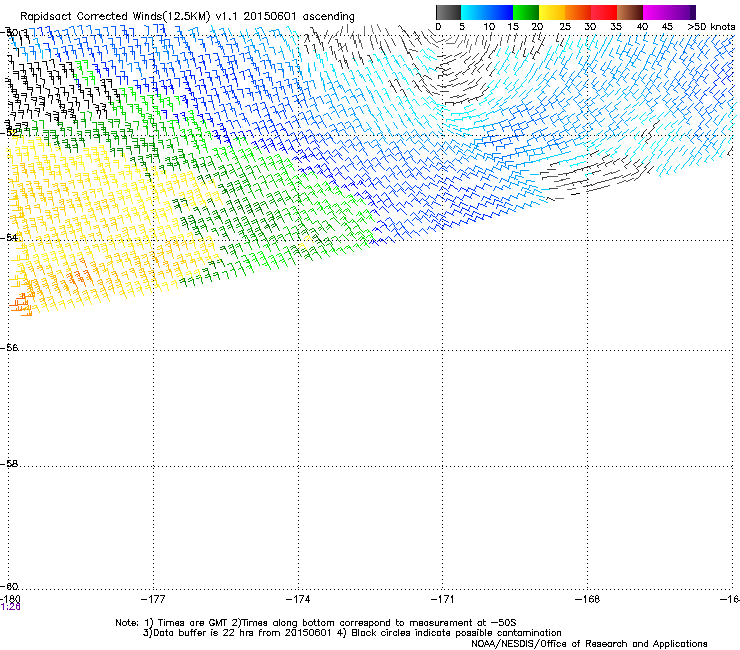
Task: Click the red 30-35 knots color segment
Action: pyautogui.click(x=604, y=12)
